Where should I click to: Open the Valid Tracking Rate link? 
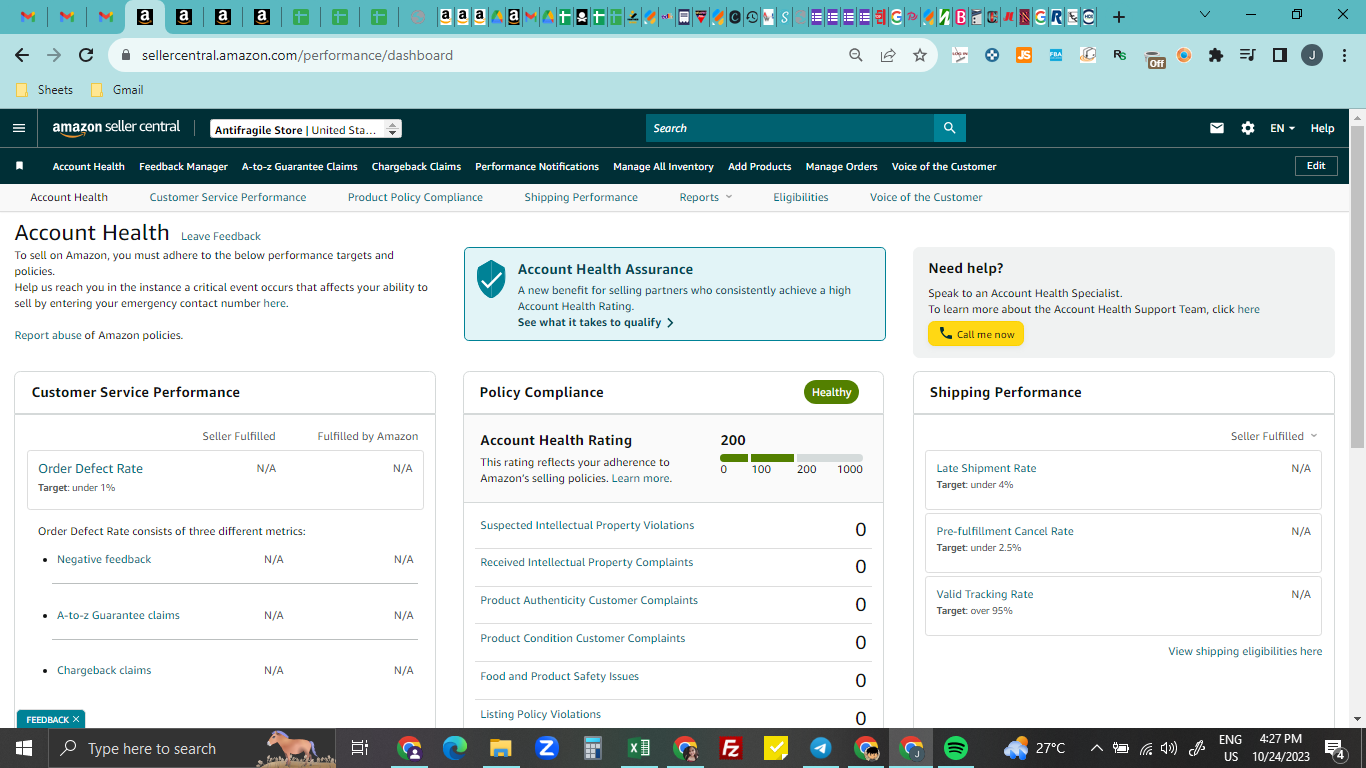(985, 594)
